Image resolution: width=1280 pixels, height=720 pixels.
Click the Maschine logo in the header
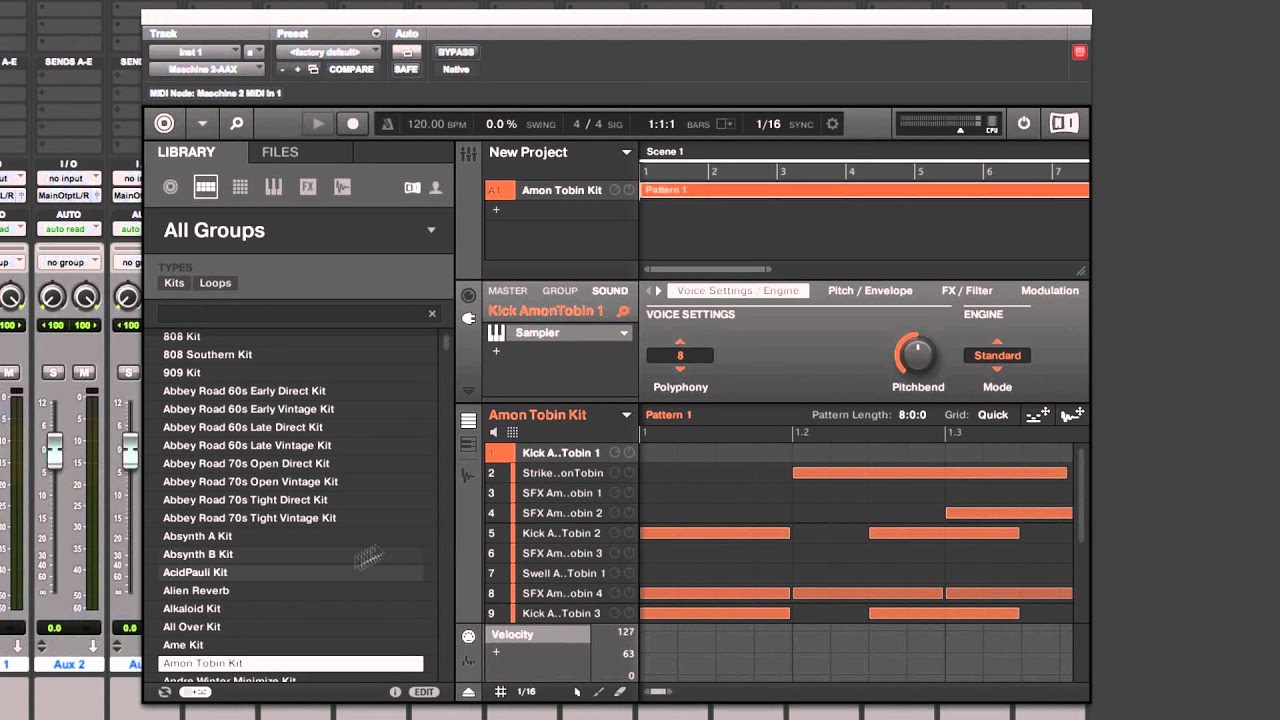coord(164,124)
